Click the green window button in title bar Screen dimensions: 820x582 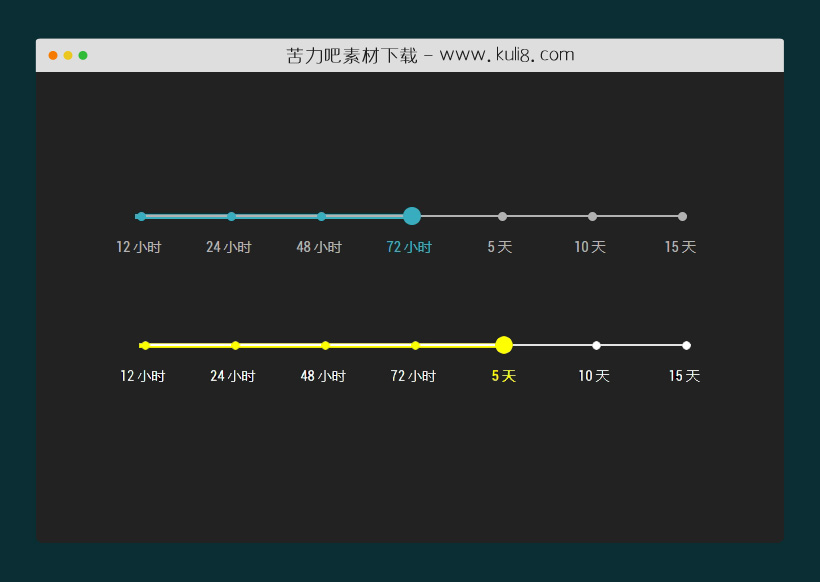pyautogui.click(x=83, y=55)
